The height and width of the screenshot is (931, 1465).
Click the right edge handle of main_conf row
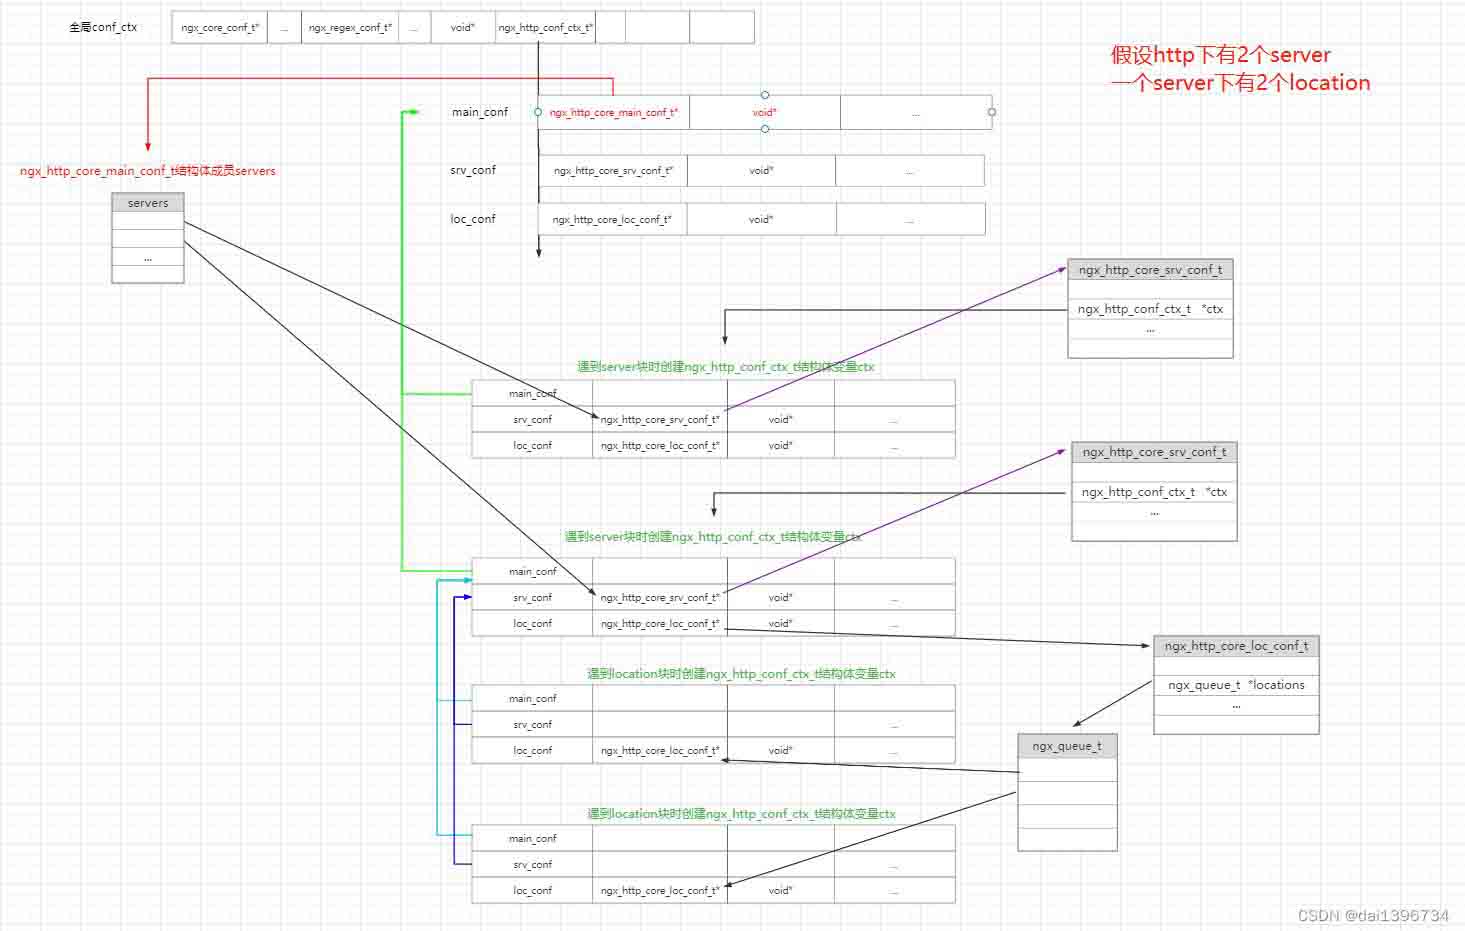click(992, 112)
